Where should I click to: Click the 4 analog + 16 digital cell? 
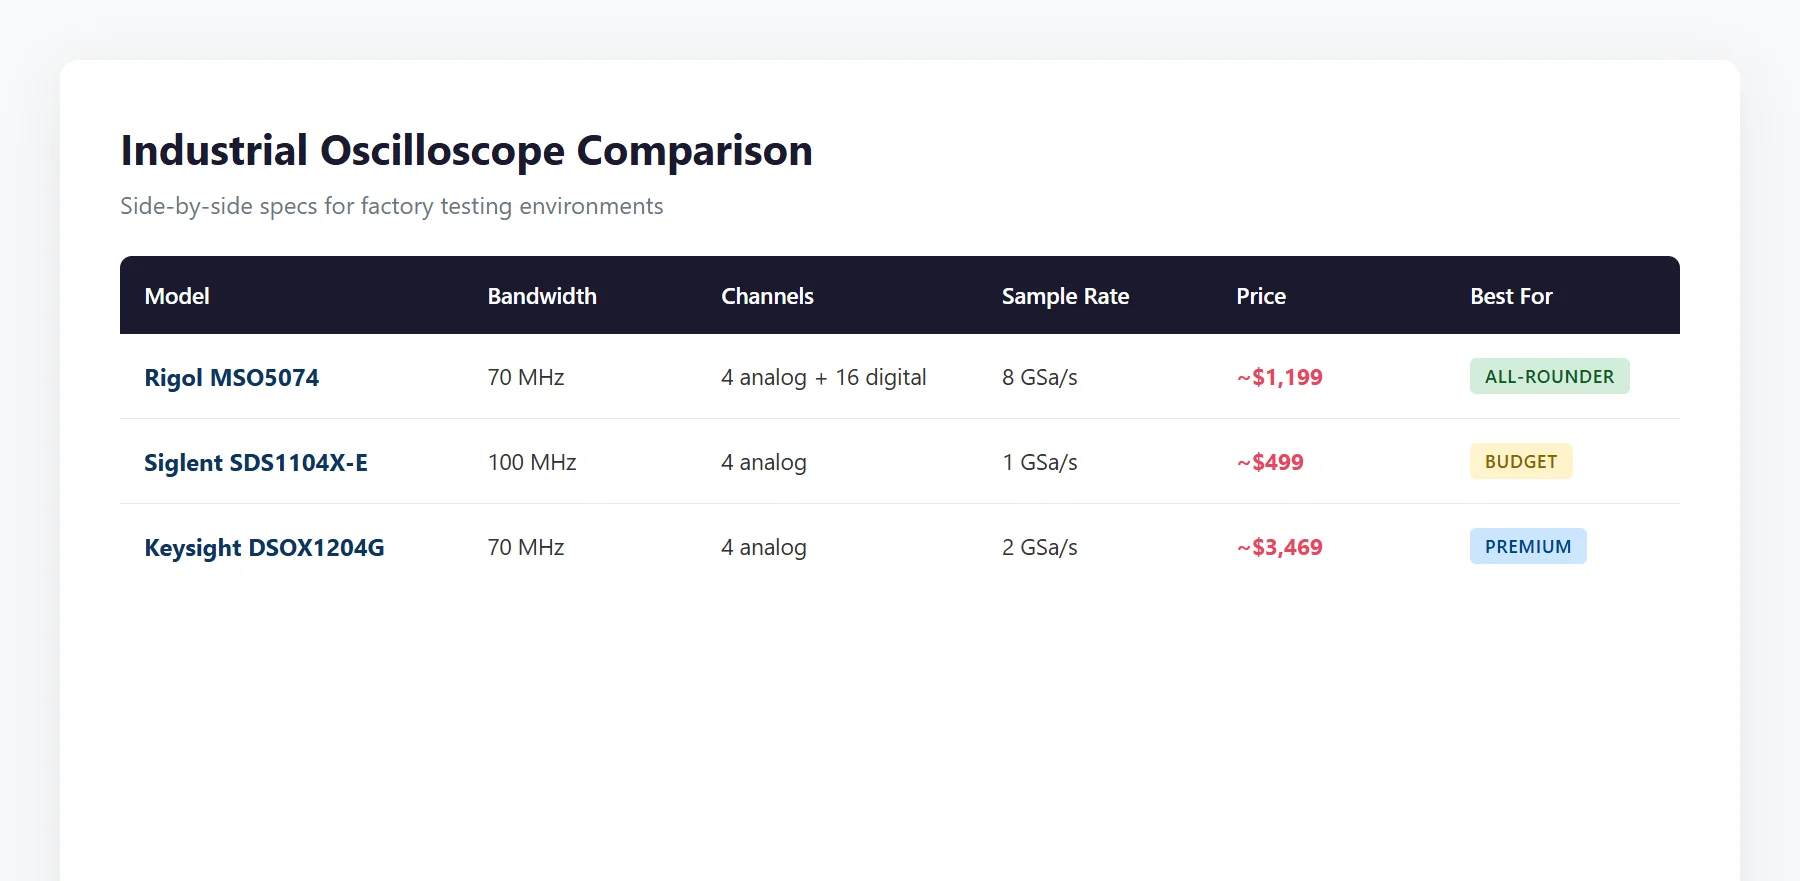tap(824, 377)
